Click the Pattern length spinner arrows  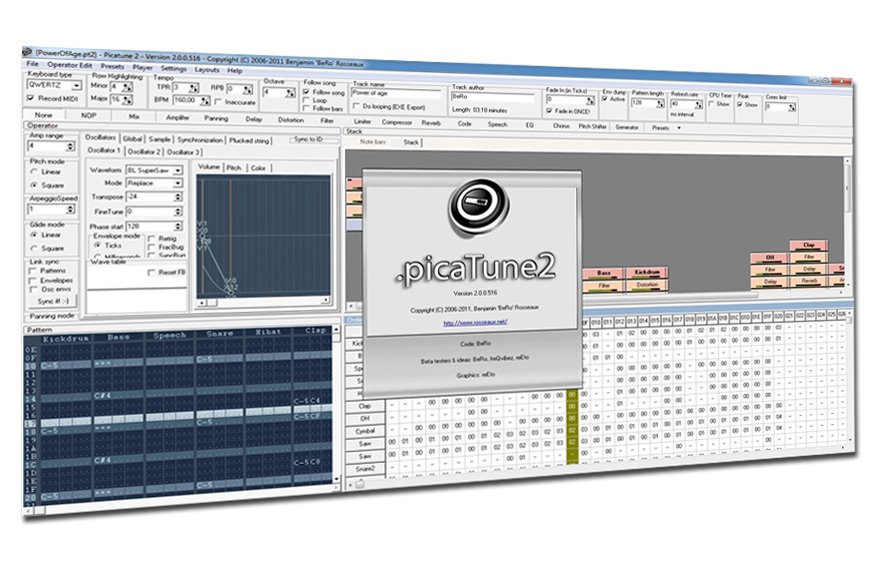[660, 104]
